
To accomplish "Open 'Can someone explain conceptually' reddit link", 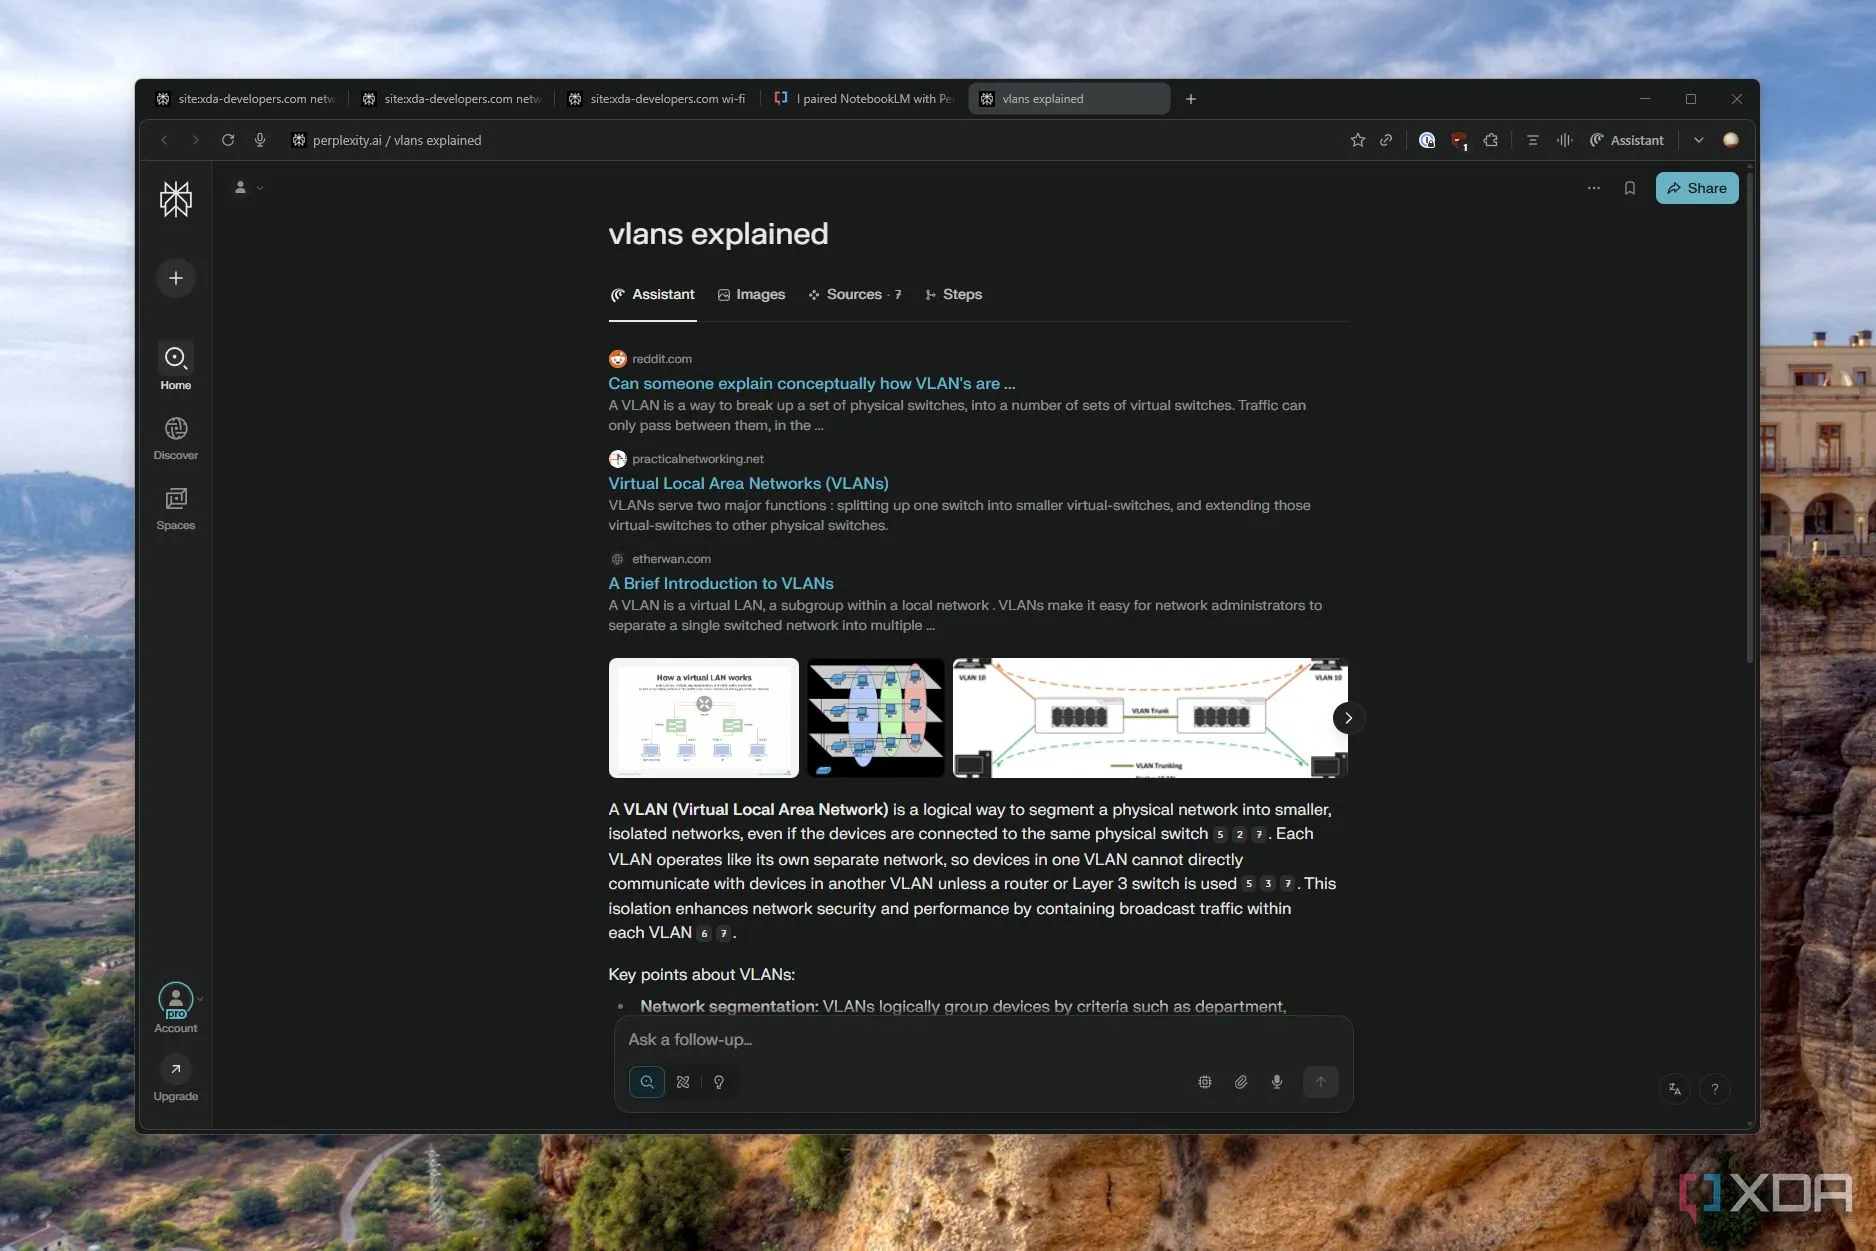I will pyautogui.click(x=811, y=383).
